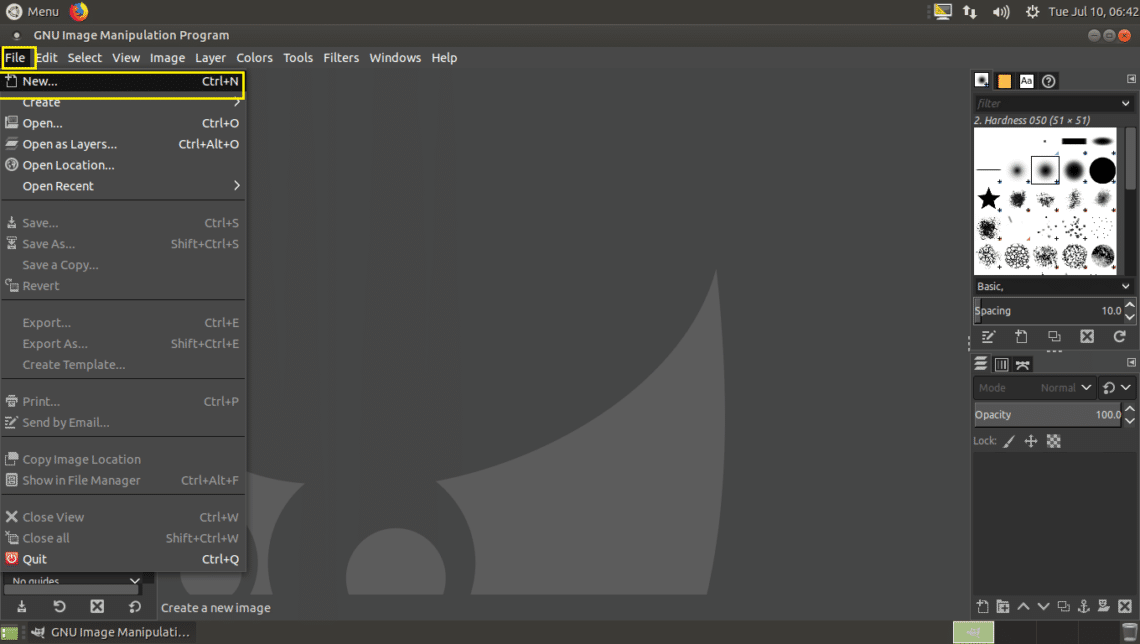The image size is (1140, 644).
Task: Select the Hardness 050 brush thumbnail
Action: [1045, 171]
